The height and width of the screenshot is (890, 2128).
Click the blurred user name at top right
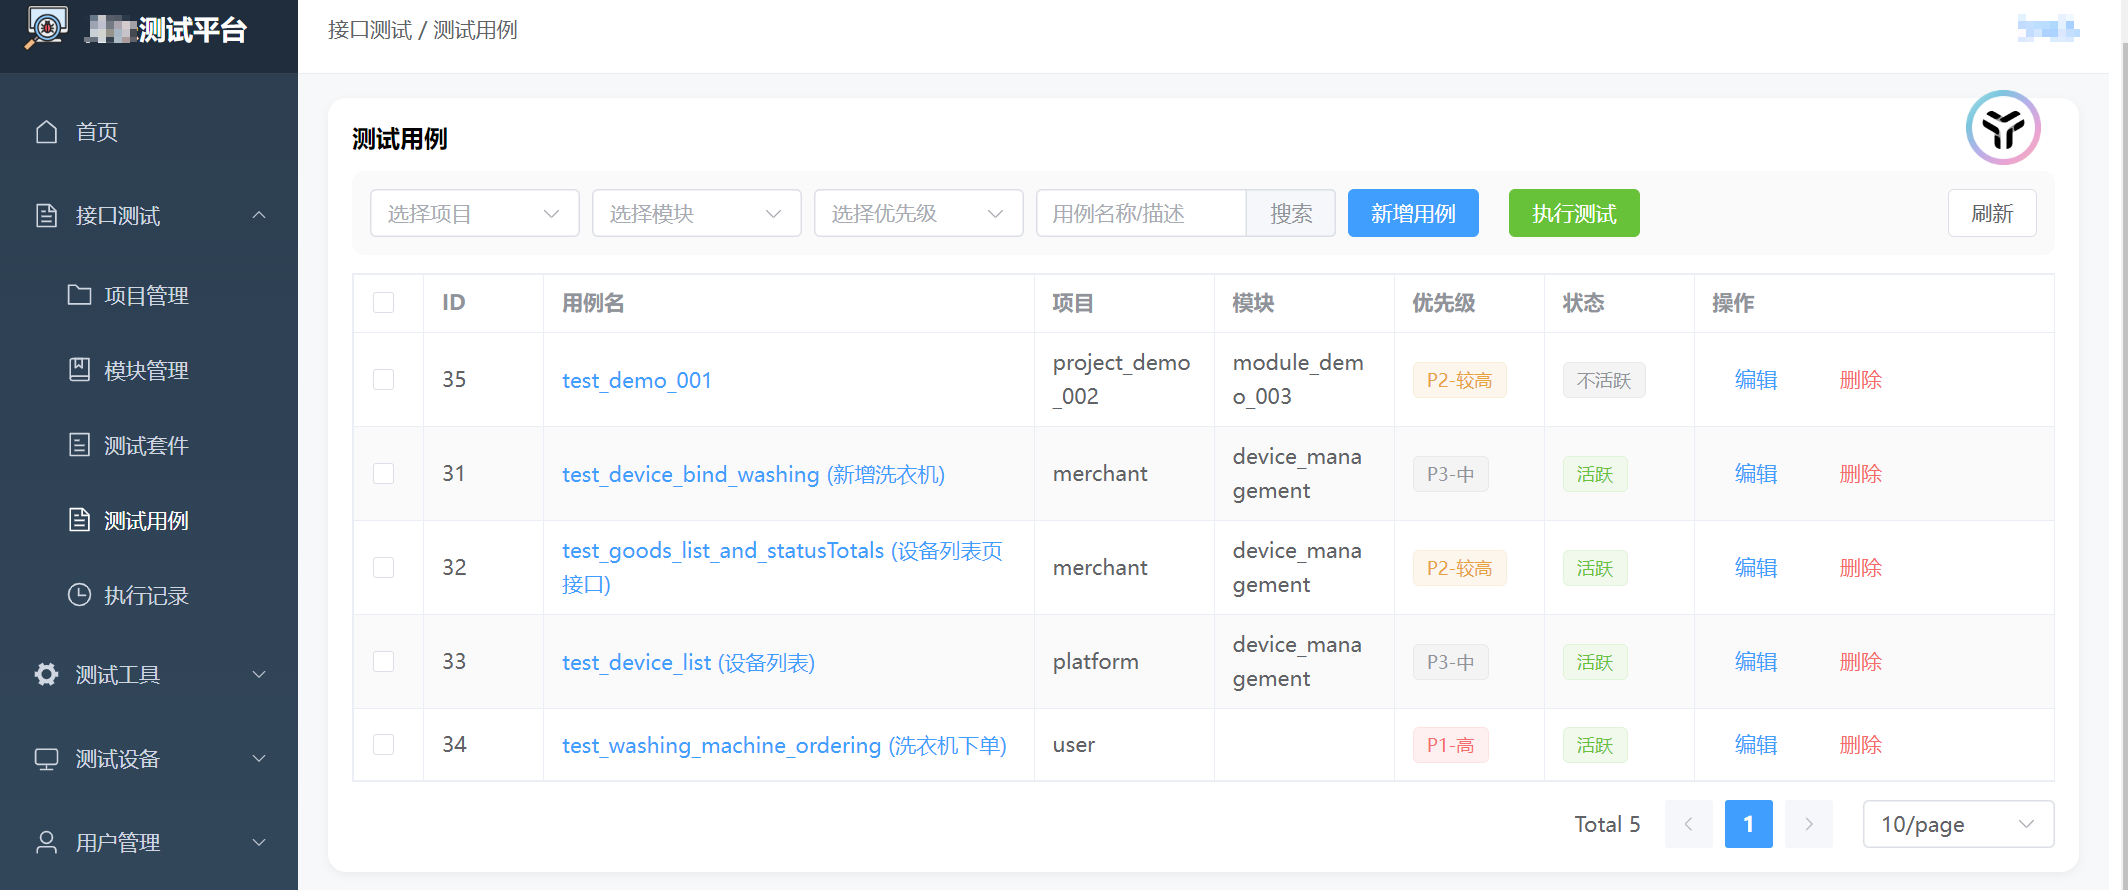2048,29
